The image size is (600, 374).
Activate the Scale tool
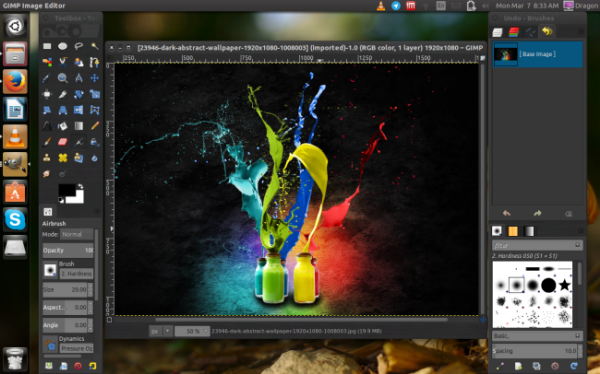[x=95, y=94]
